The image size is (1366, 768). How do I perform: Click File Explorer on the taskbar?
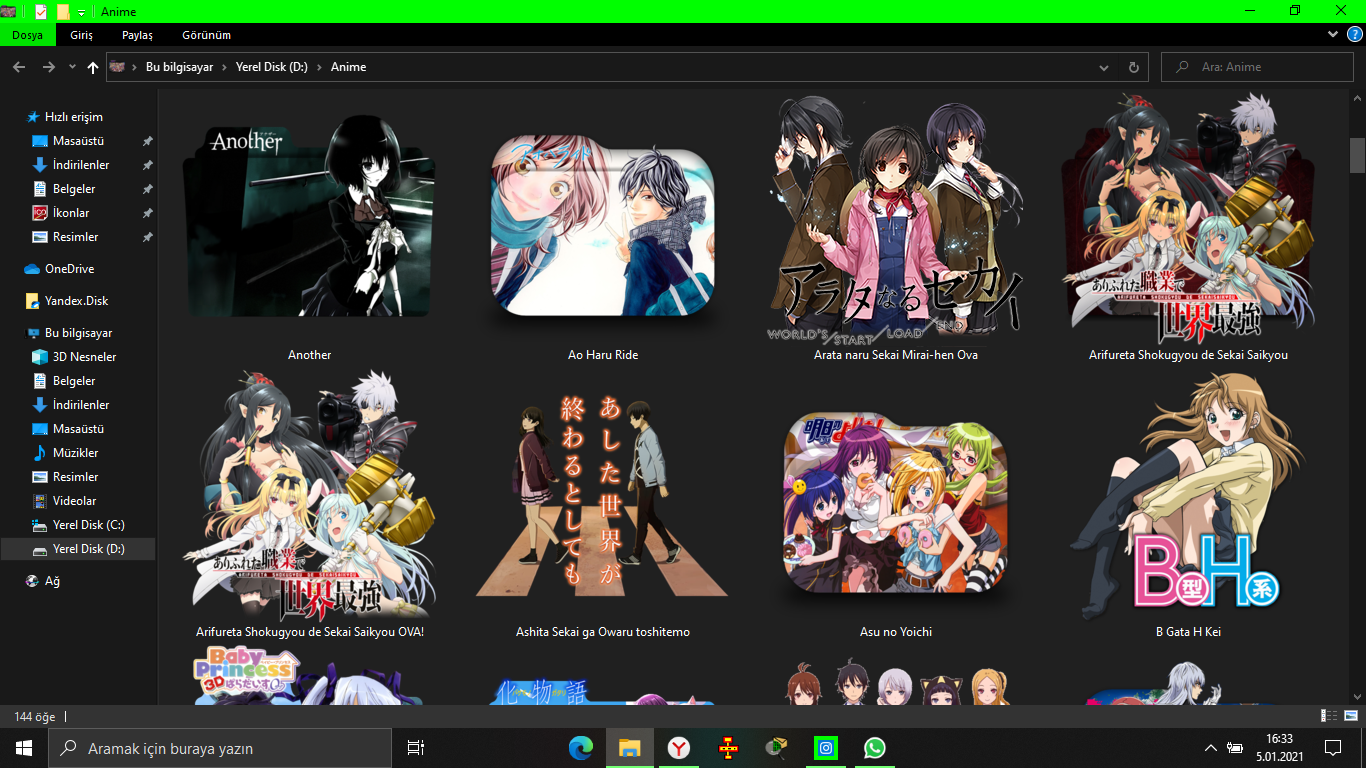coord(629,748)
